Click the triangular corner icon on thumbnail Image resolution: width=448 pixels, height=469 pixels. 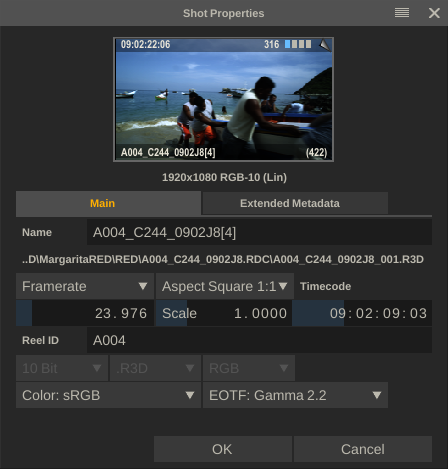click(x=325, y=45)
